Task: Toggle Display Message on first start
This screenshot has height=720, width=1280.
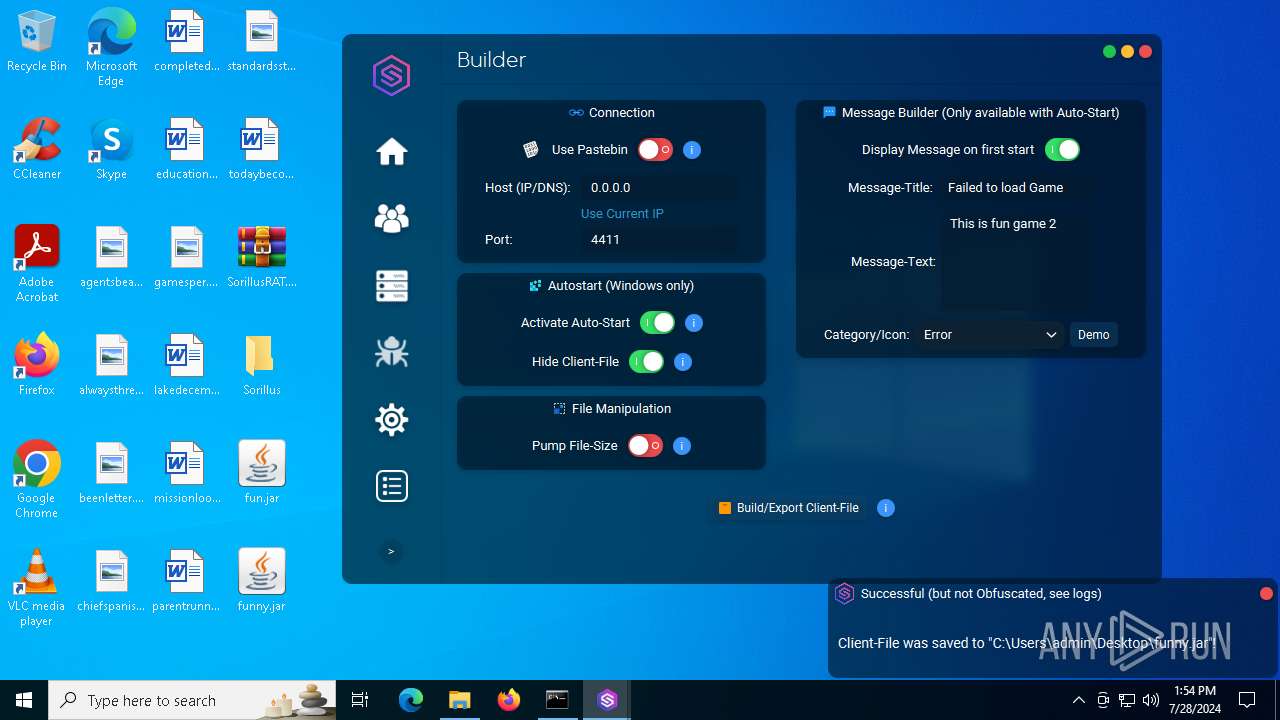Action: [1062, 150]
